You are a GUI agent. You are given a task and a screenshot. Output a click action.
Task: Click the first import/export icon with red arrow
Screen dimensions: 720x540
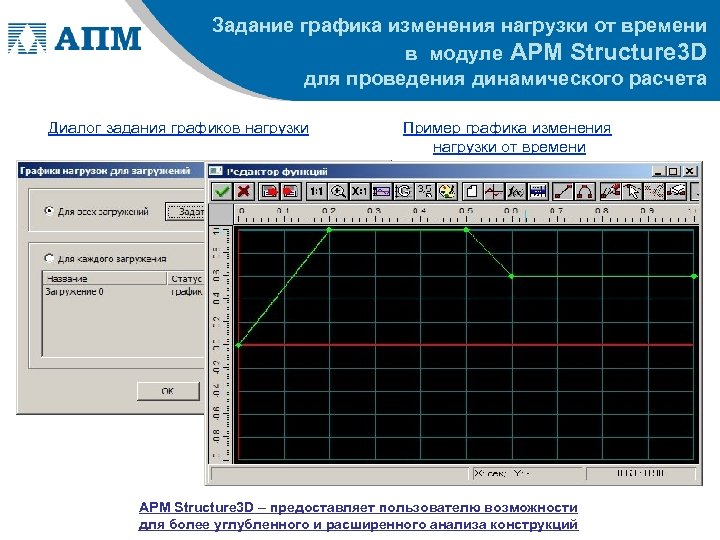(269, 191)
